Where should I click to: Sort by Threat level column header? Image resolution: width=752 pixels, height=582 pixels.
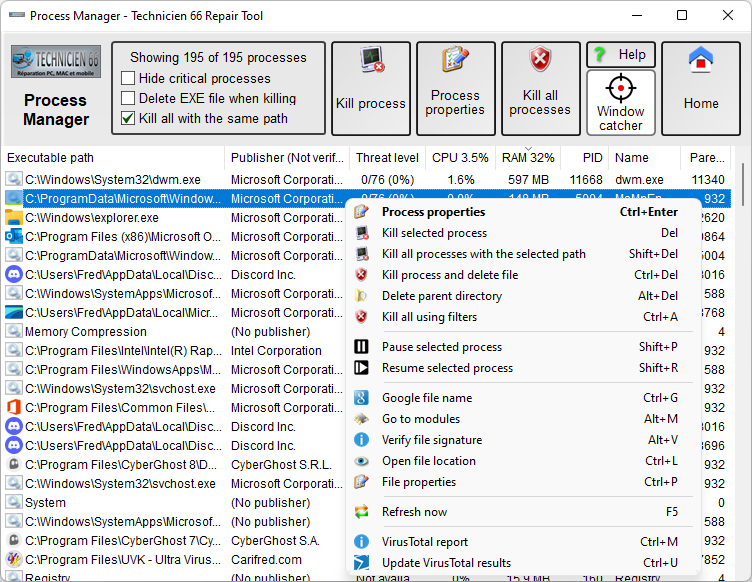click(x=387, y=158)
